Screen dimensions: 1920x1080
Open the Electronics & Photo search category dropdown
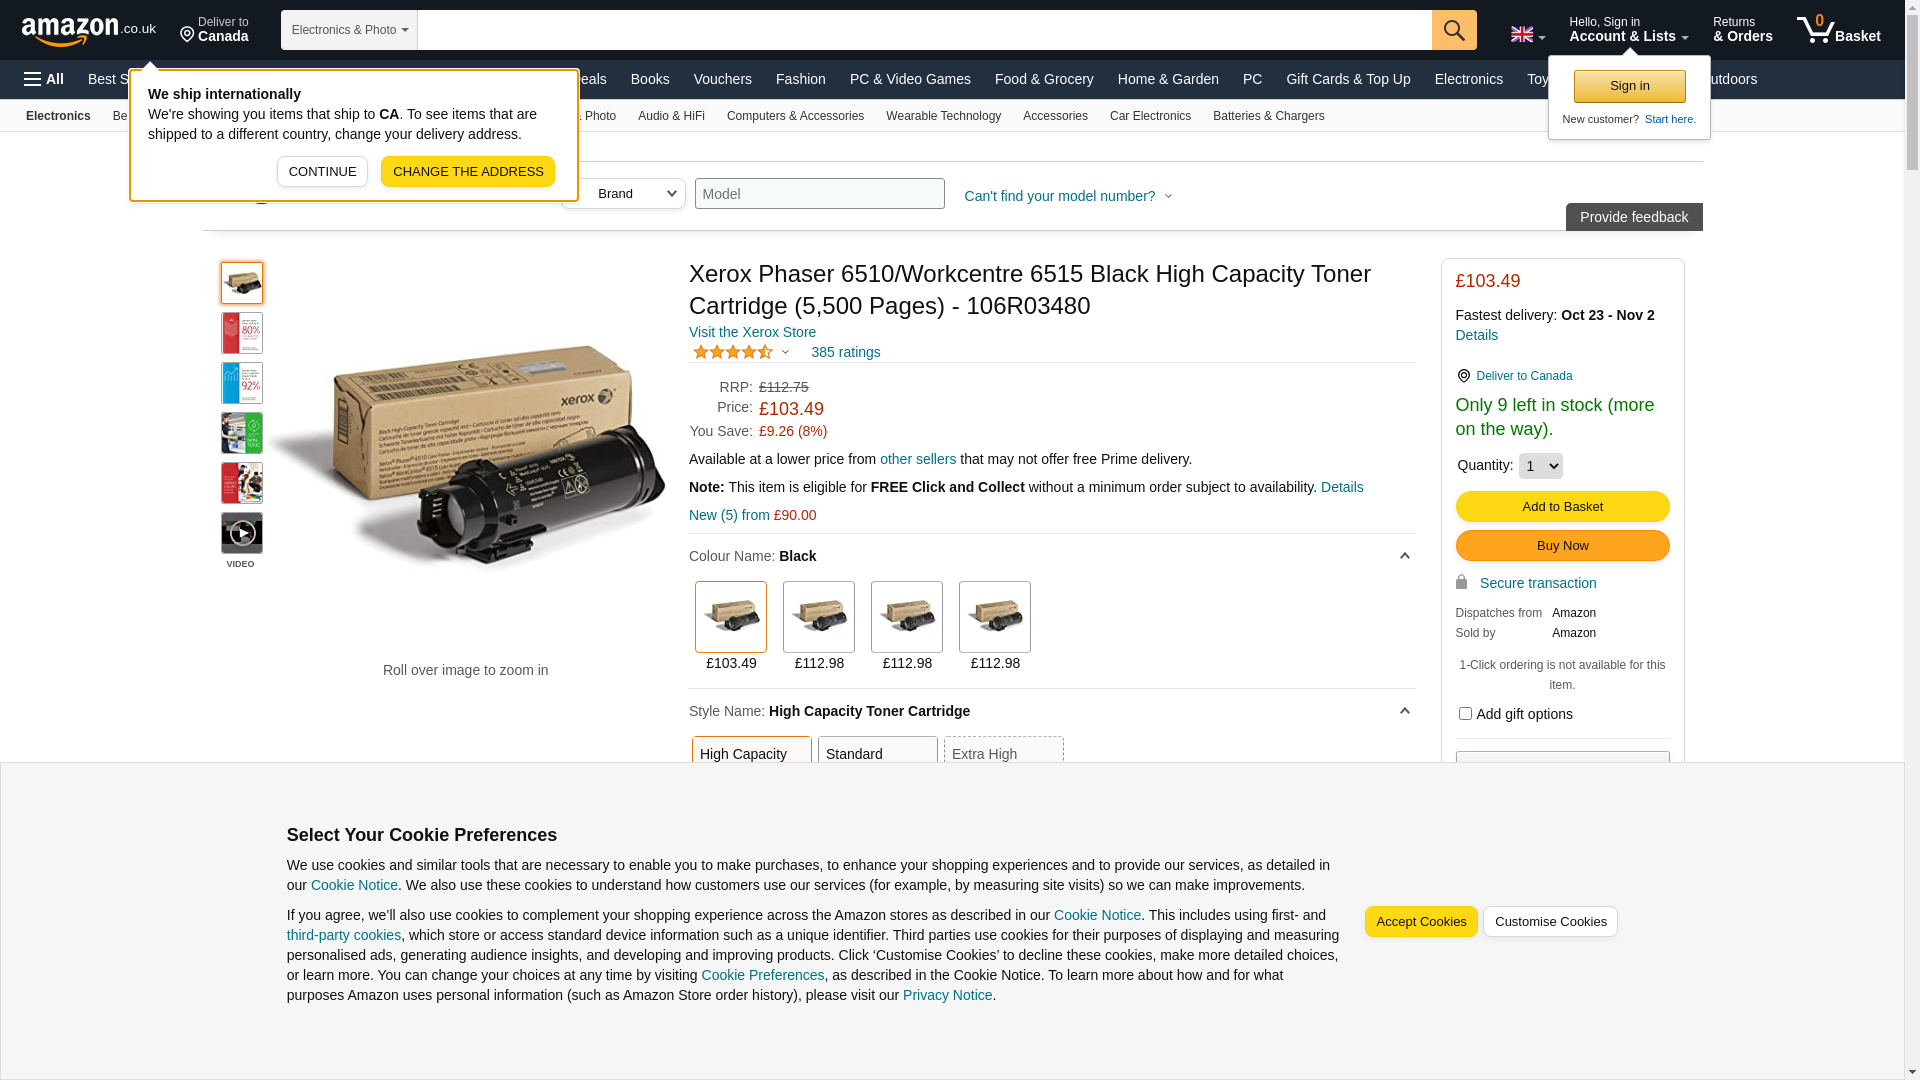click(349, 30)
